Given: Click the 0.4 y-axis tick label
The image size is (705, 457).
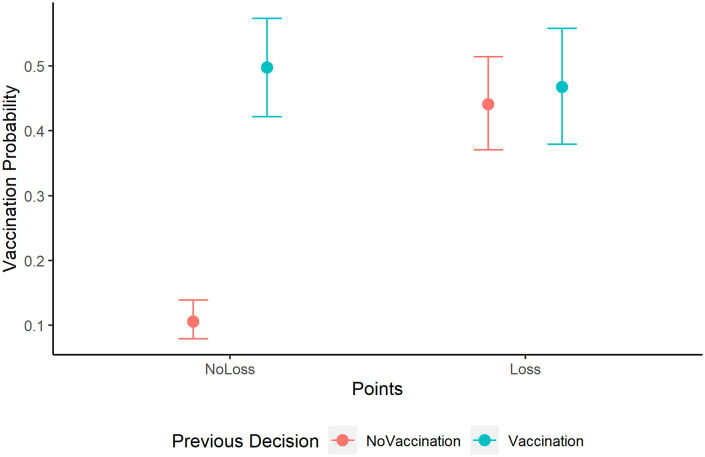Looking at the screenshot, I should click(x=34, y=131).
